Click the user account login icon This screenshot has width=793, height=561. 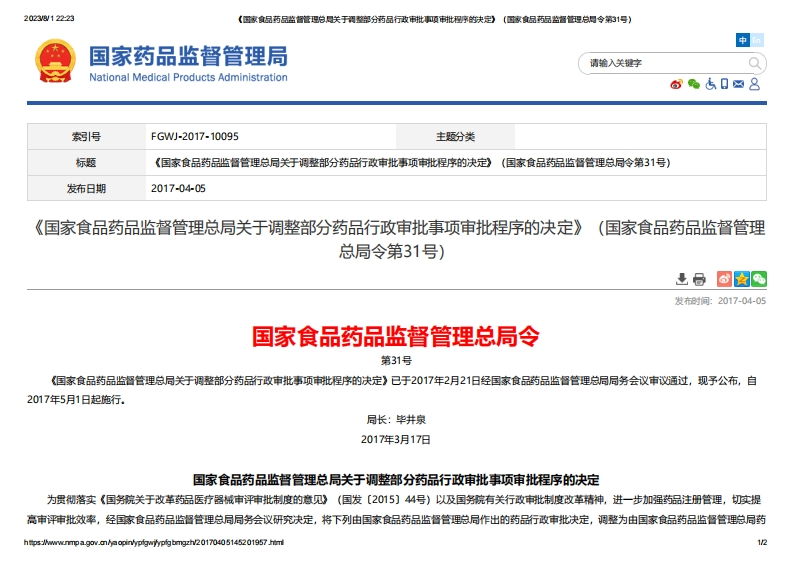(754, 84)
